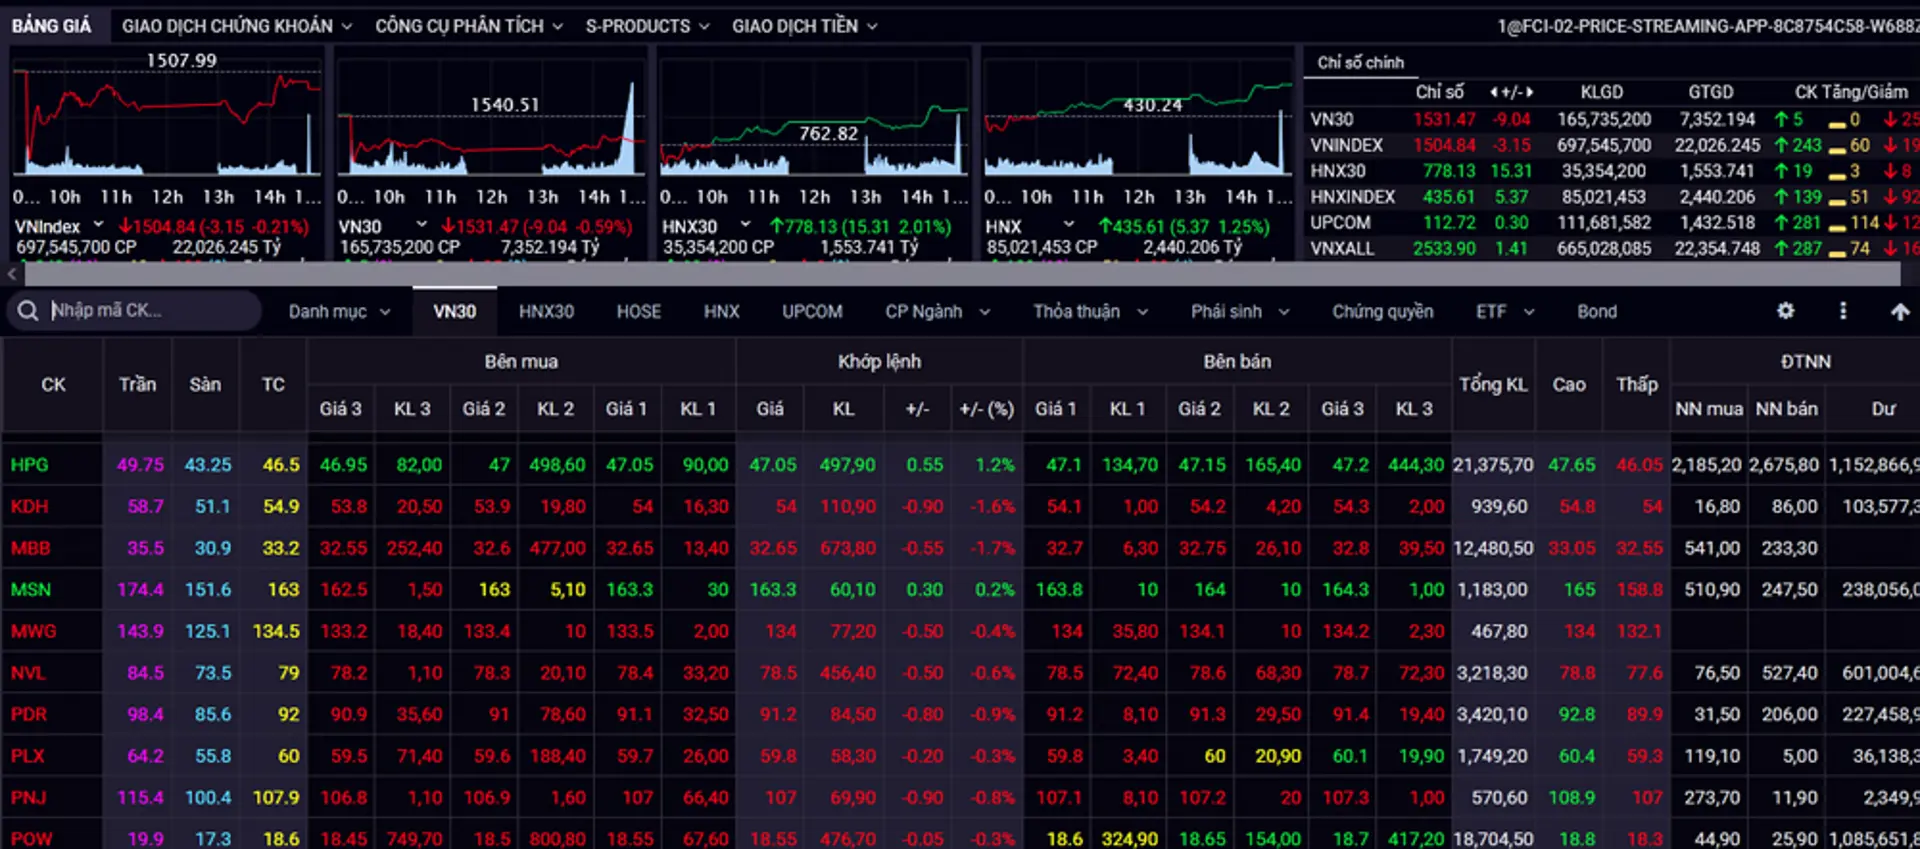Select the VN30 tab
Image resolution: width=1920 pixels, height=849 pixels.
[x=455, y=312]
